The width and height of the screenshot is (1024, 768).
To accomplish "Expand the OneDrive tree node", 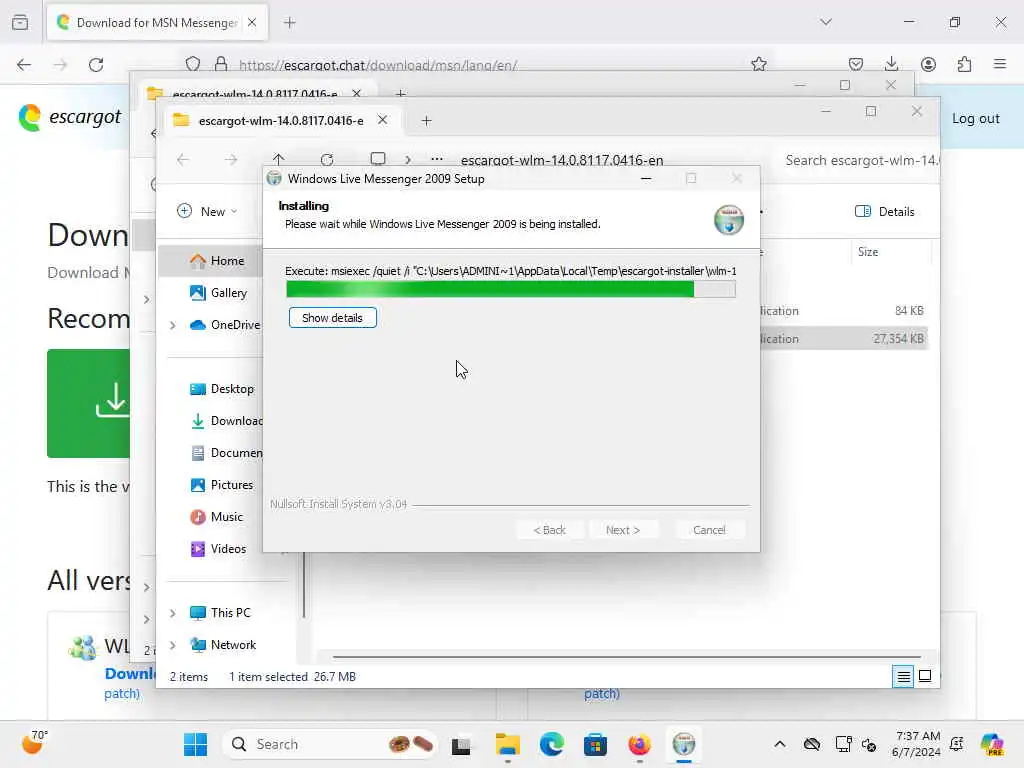I will (172, 325).
